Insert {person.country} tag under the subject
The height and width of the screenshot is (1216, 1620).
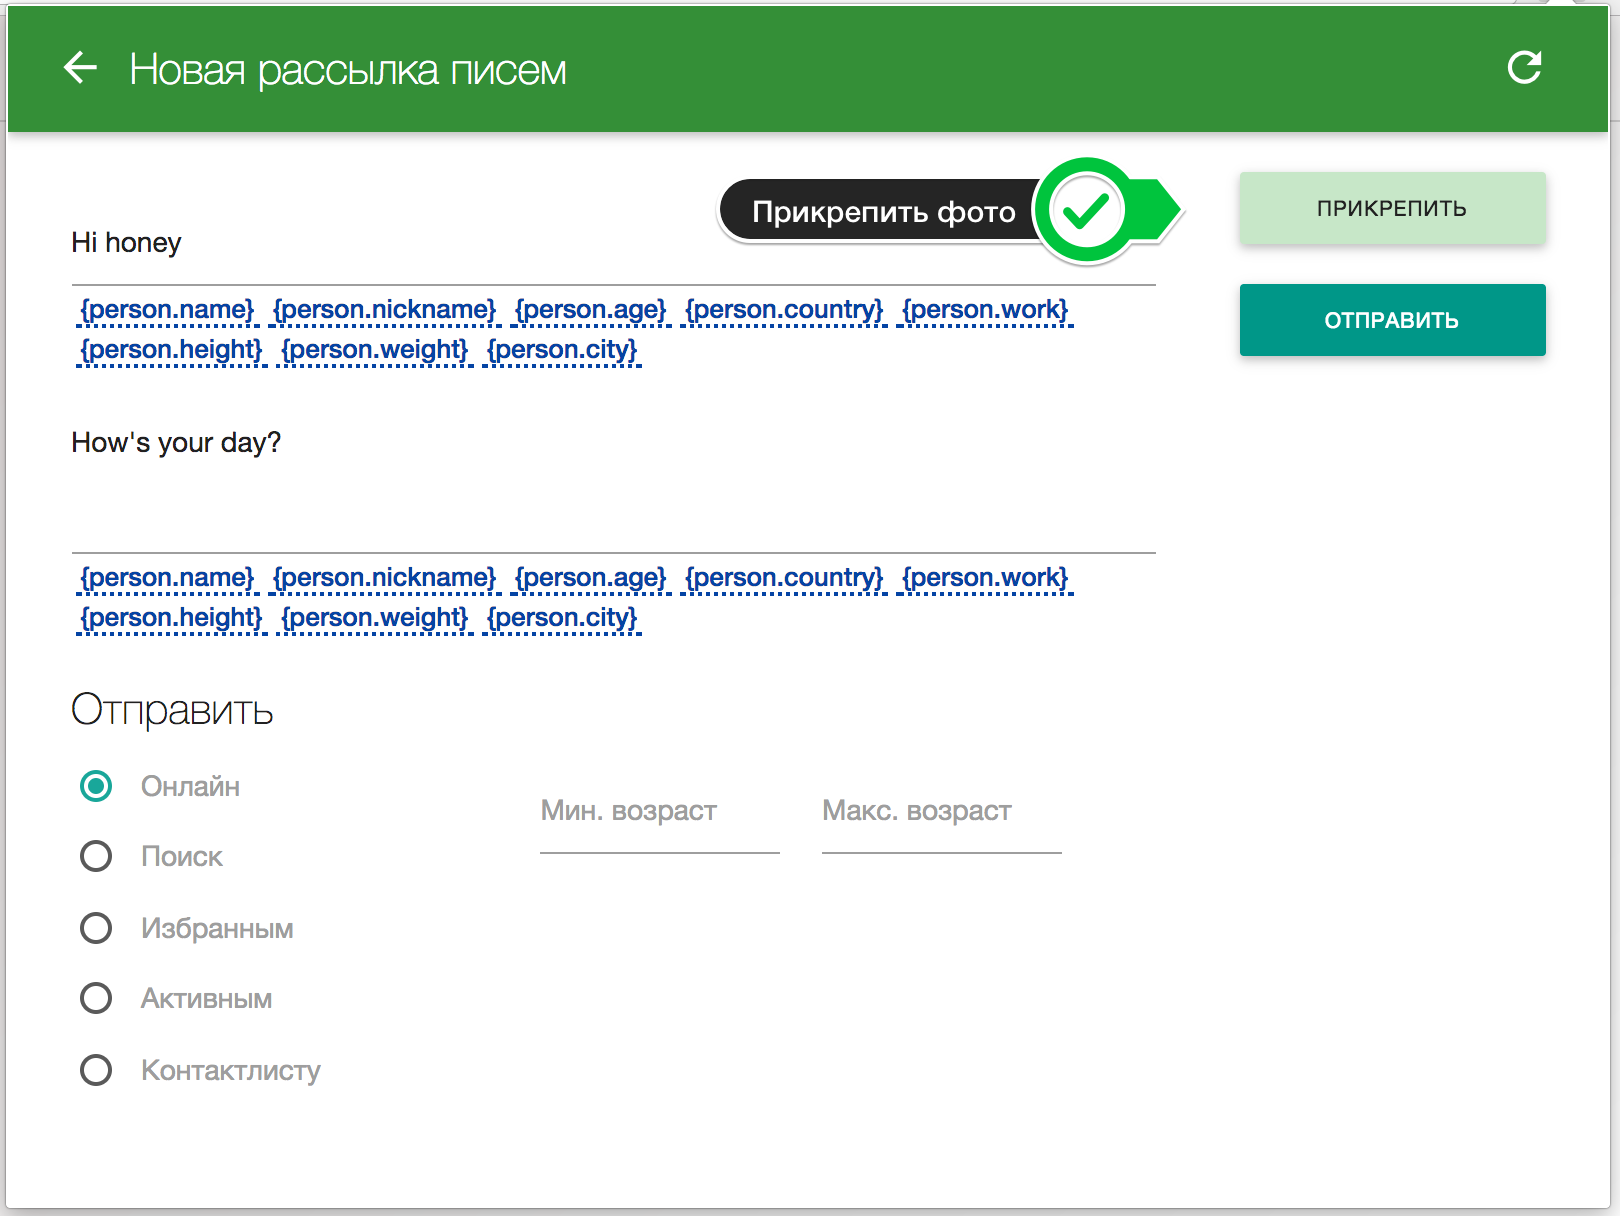[784, 310]
